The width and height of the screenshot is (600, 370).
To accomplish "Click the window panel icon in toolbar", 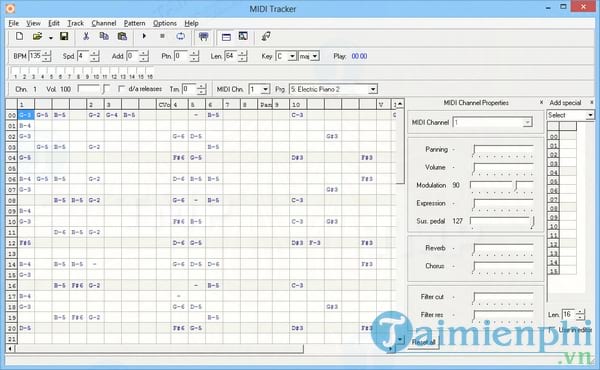I will (x=226, y=37).
